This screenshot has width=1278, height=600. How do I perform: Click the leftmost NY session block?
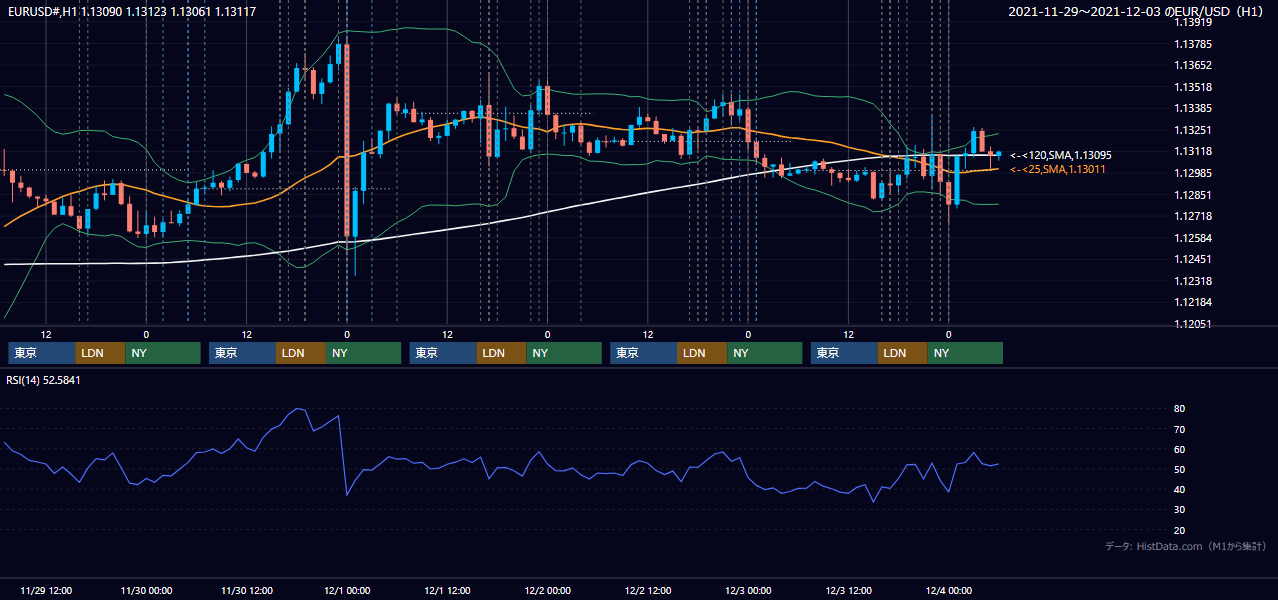tap(163, 353)
